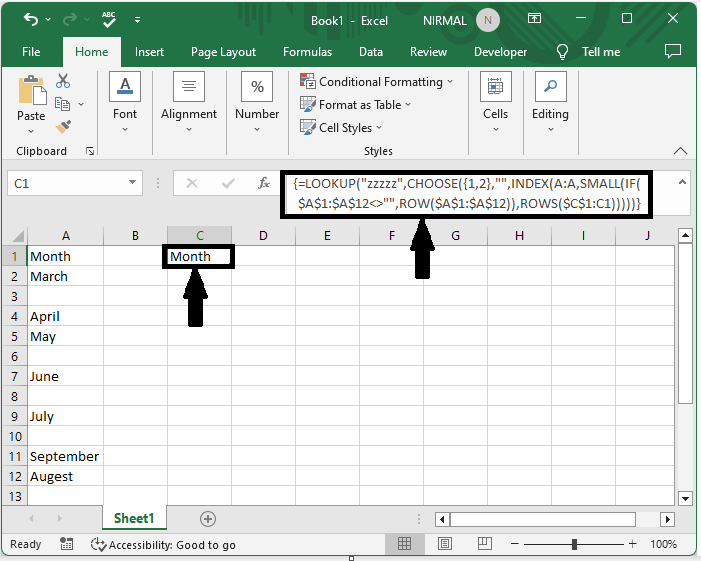The image size is (701, 561).
Task: Open the Cell Styles menu
Action: [x=341, y=127]
